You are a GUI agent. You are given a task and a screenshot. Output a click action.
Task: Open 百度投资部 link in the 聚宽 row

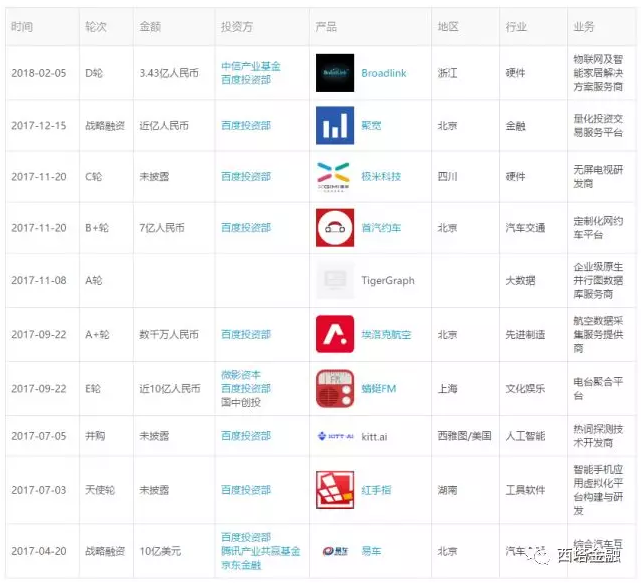point(246,125)
